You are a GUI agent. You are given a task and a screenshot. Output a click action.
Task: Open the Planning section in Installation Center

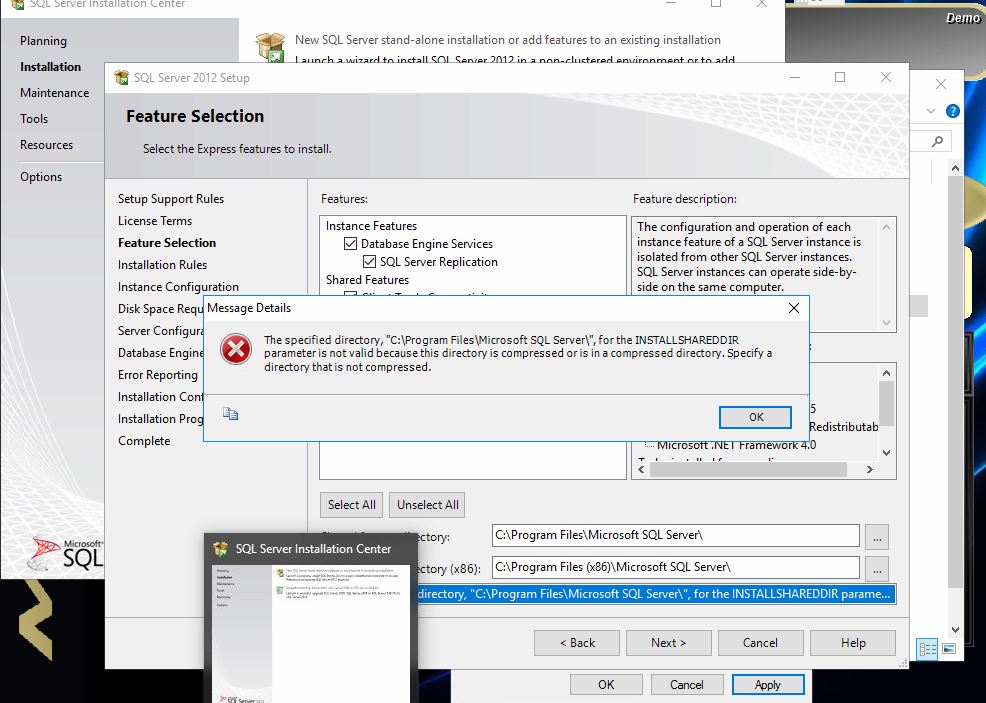point(43,41)
